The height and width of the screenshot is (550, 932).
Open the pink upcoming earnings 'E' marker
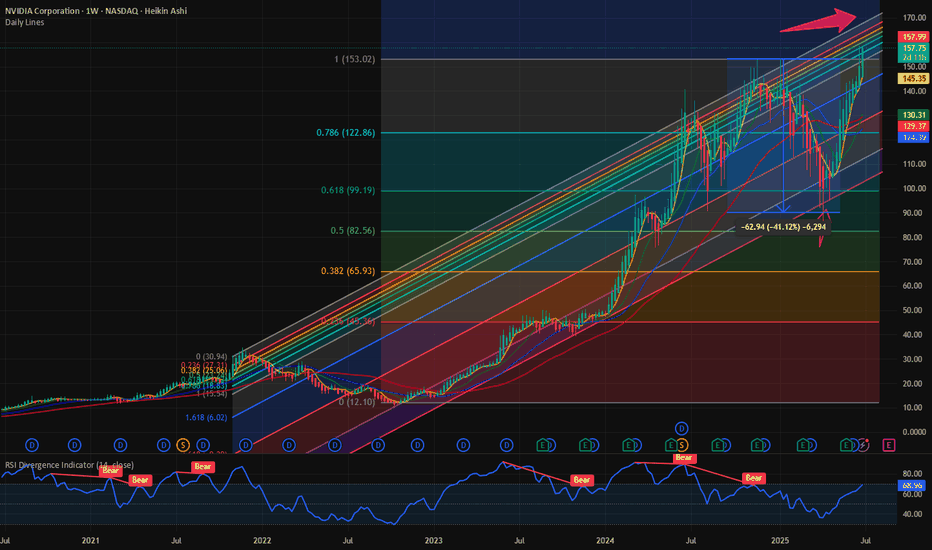pyautogui.click(x=889, y=445)
